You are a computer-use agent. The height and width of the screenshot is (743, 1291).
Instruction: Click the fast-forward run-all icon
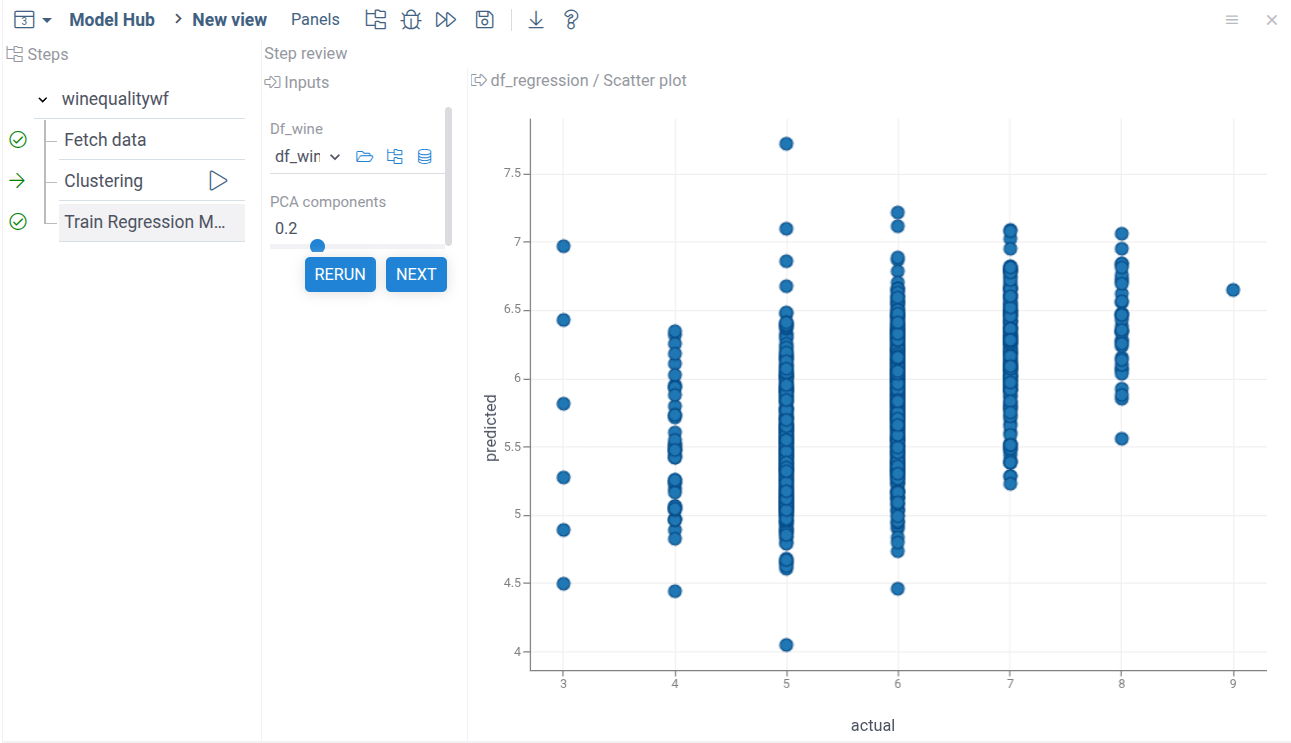click(446, 20)
